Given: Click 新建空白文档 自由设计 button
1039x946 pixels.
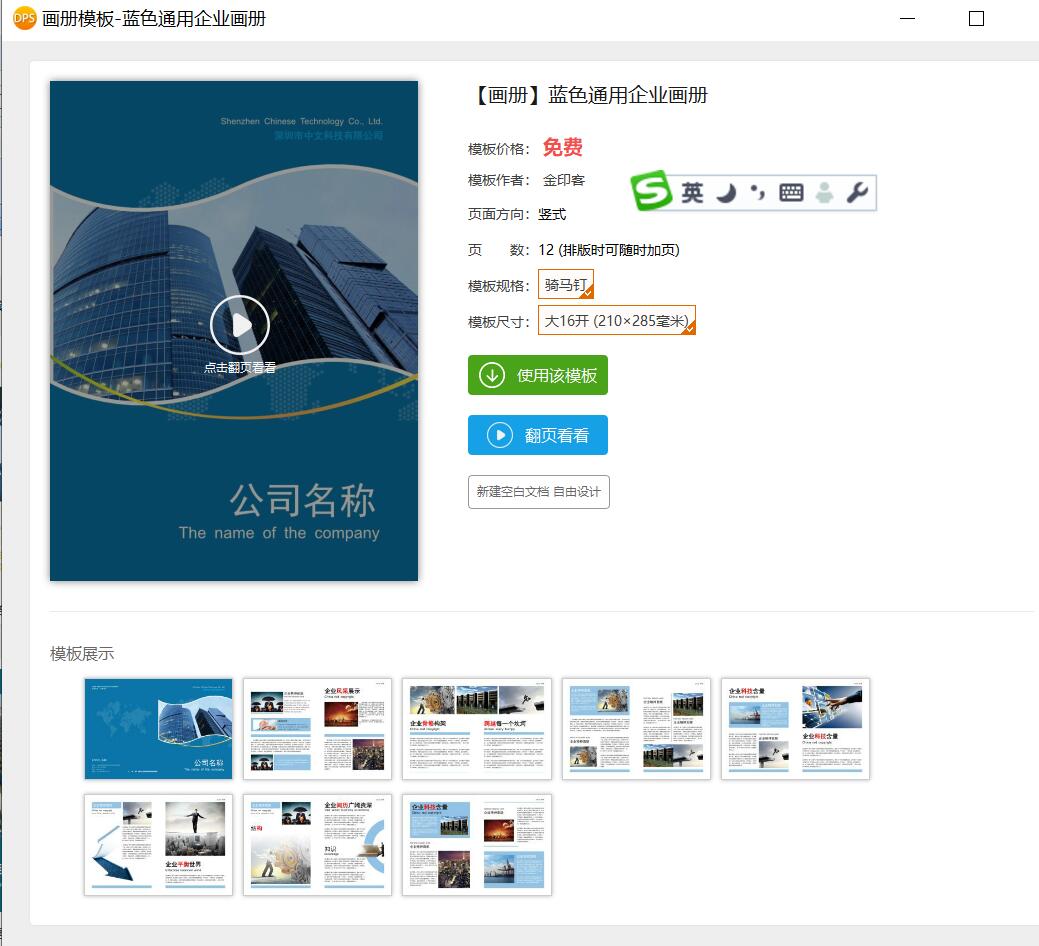Looking at the screenshot, I should pyautogui.click(x=538, y=492).
